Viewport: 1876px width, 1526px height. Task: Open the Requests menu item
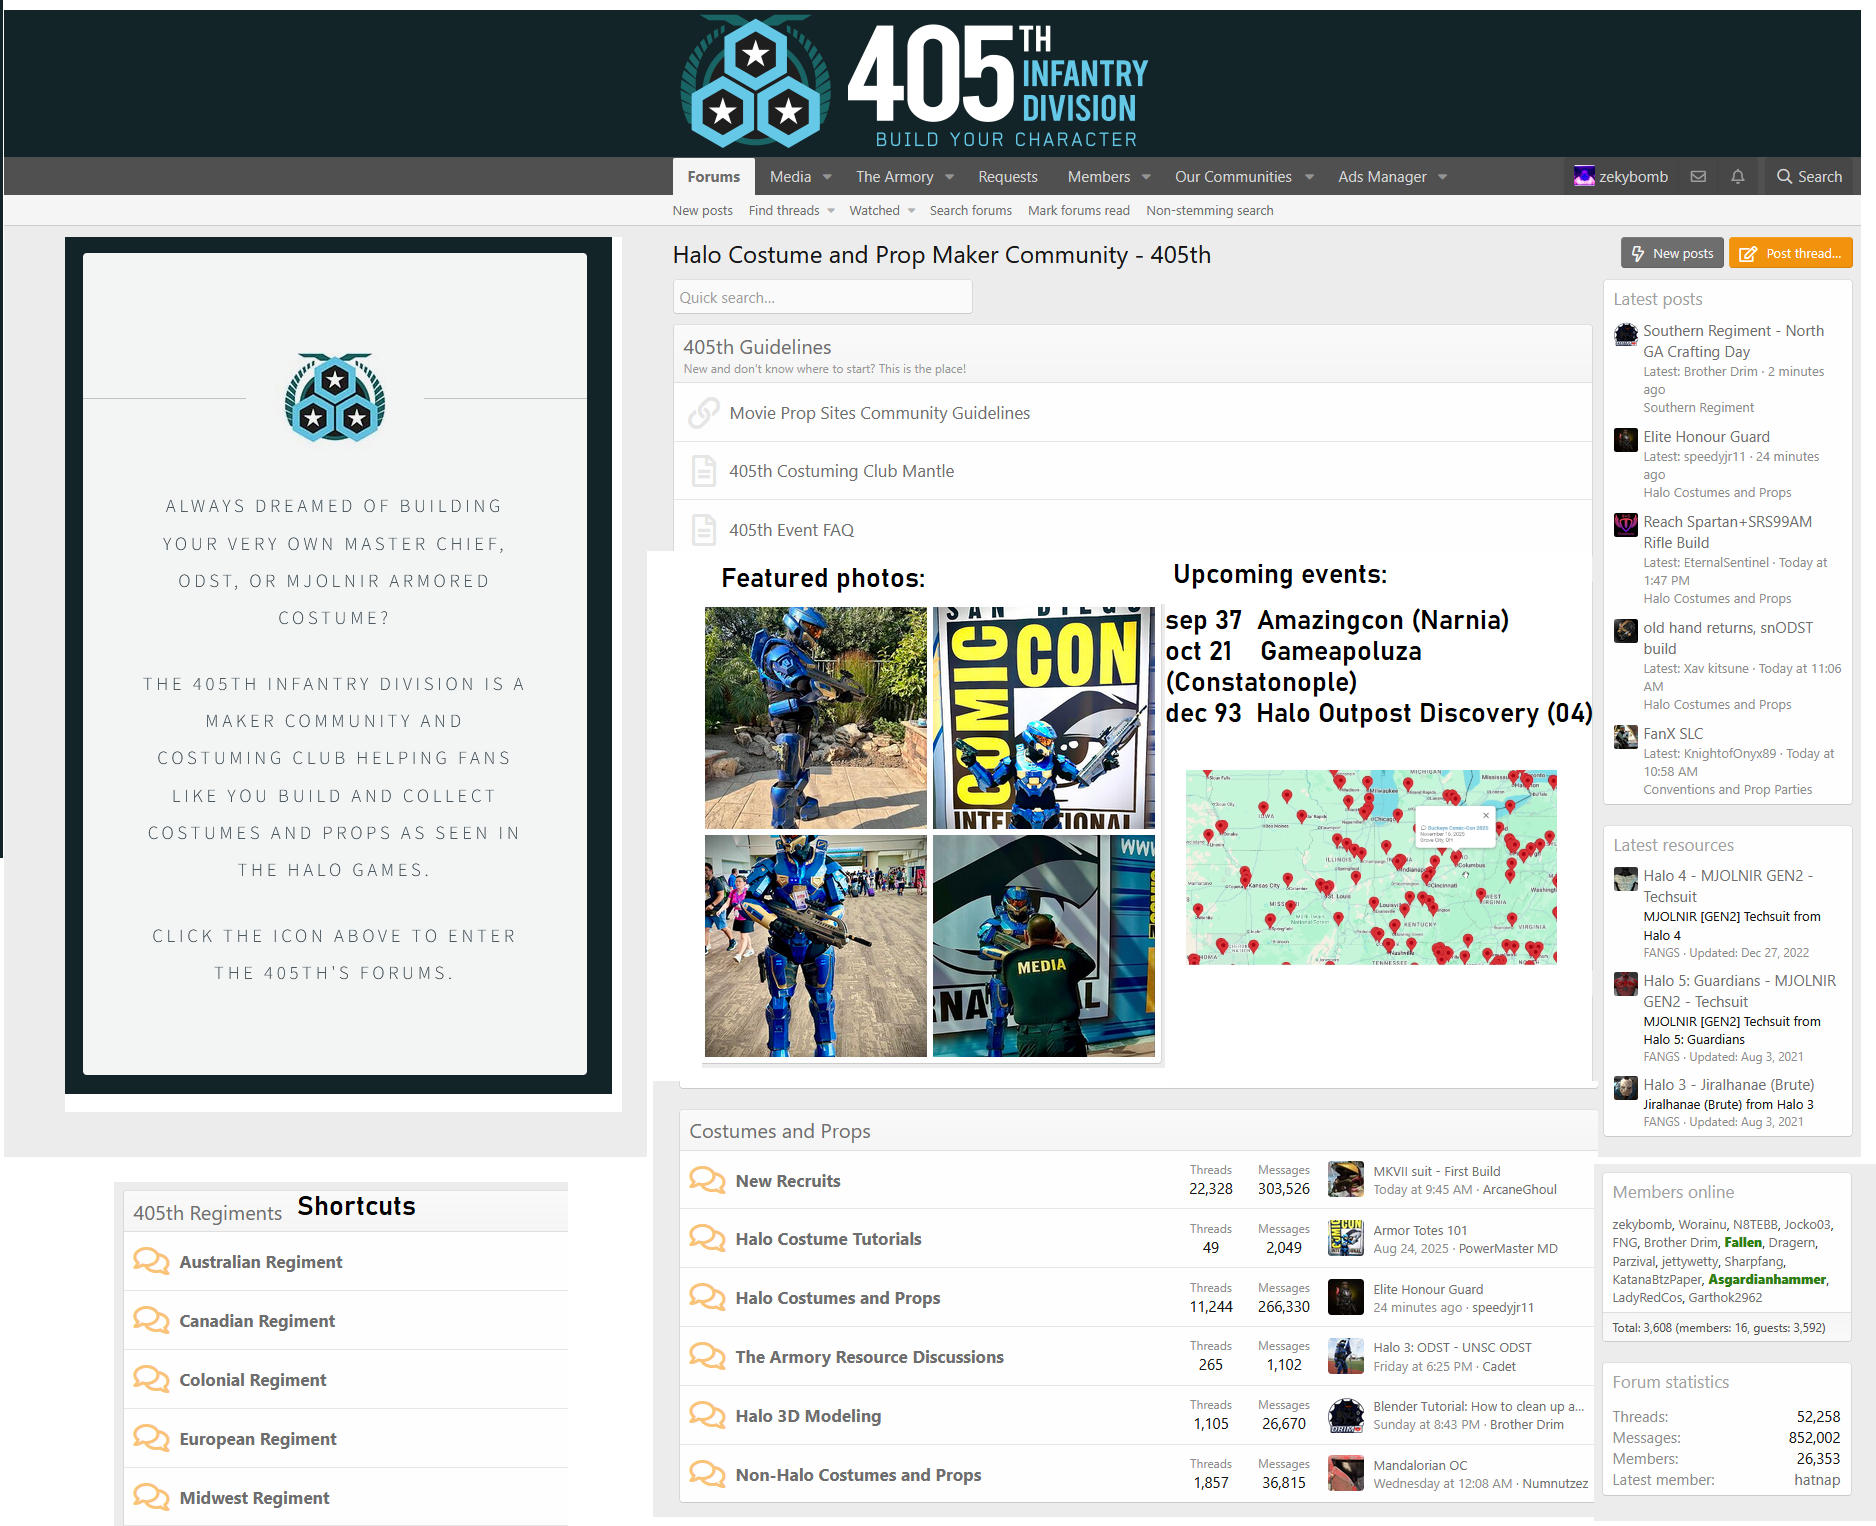1007,177
